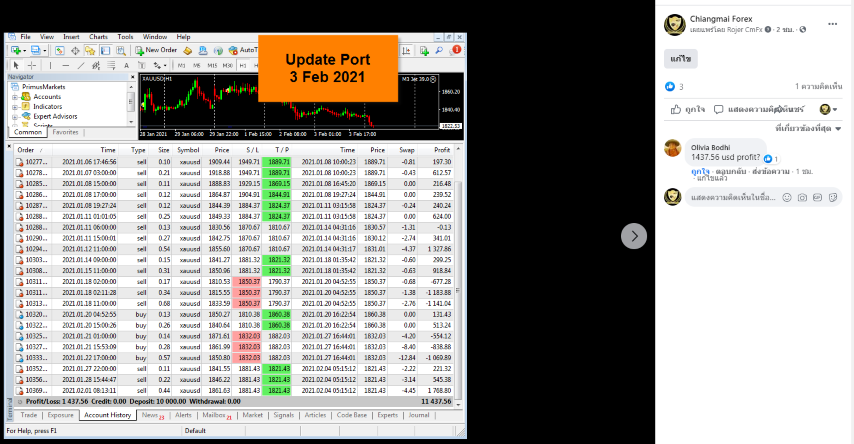Click the yellow book icon beside New Order
This screenshot has width=854, height=444.
tap(188, 50)
